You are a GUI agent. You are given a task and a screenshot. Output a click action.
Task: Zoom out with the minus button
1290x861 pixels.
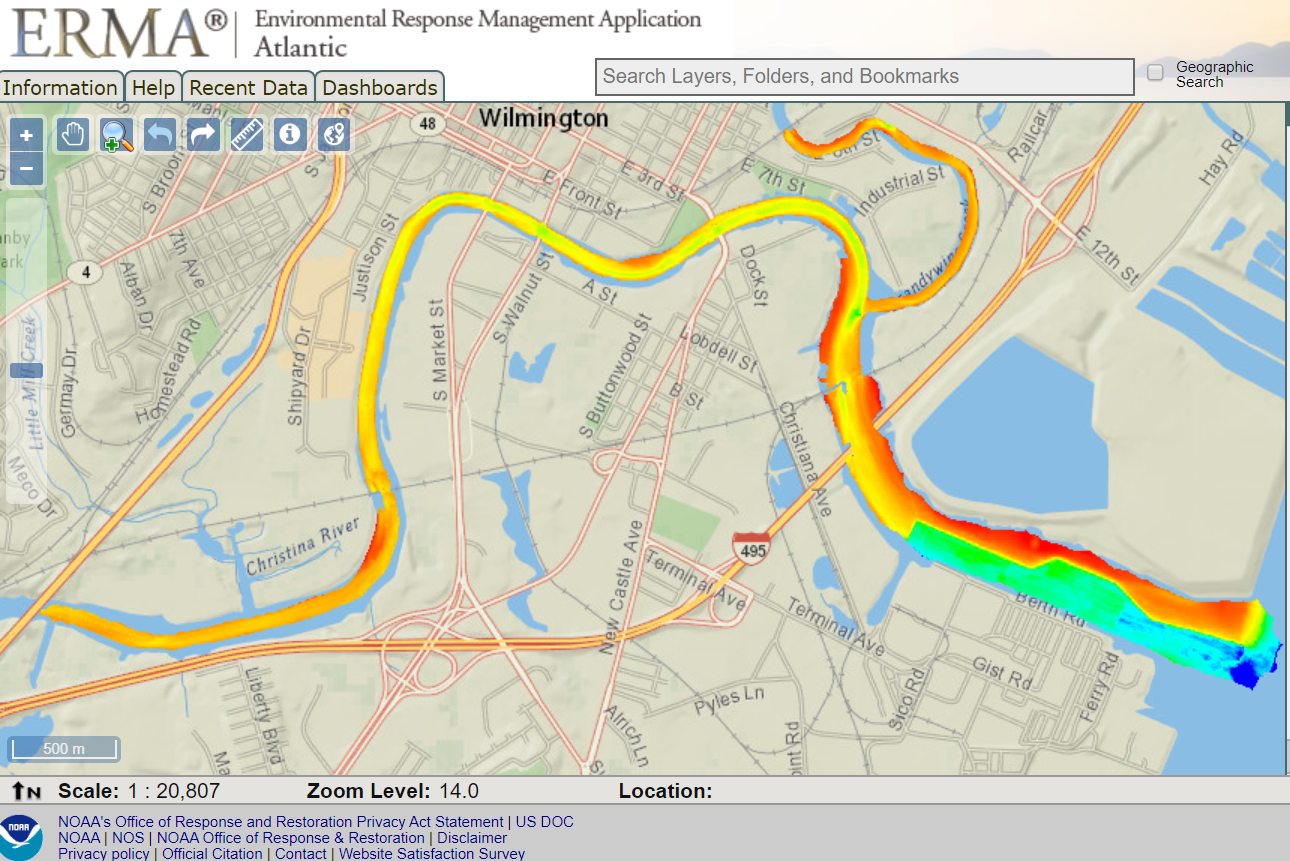[x=26, y=169]
